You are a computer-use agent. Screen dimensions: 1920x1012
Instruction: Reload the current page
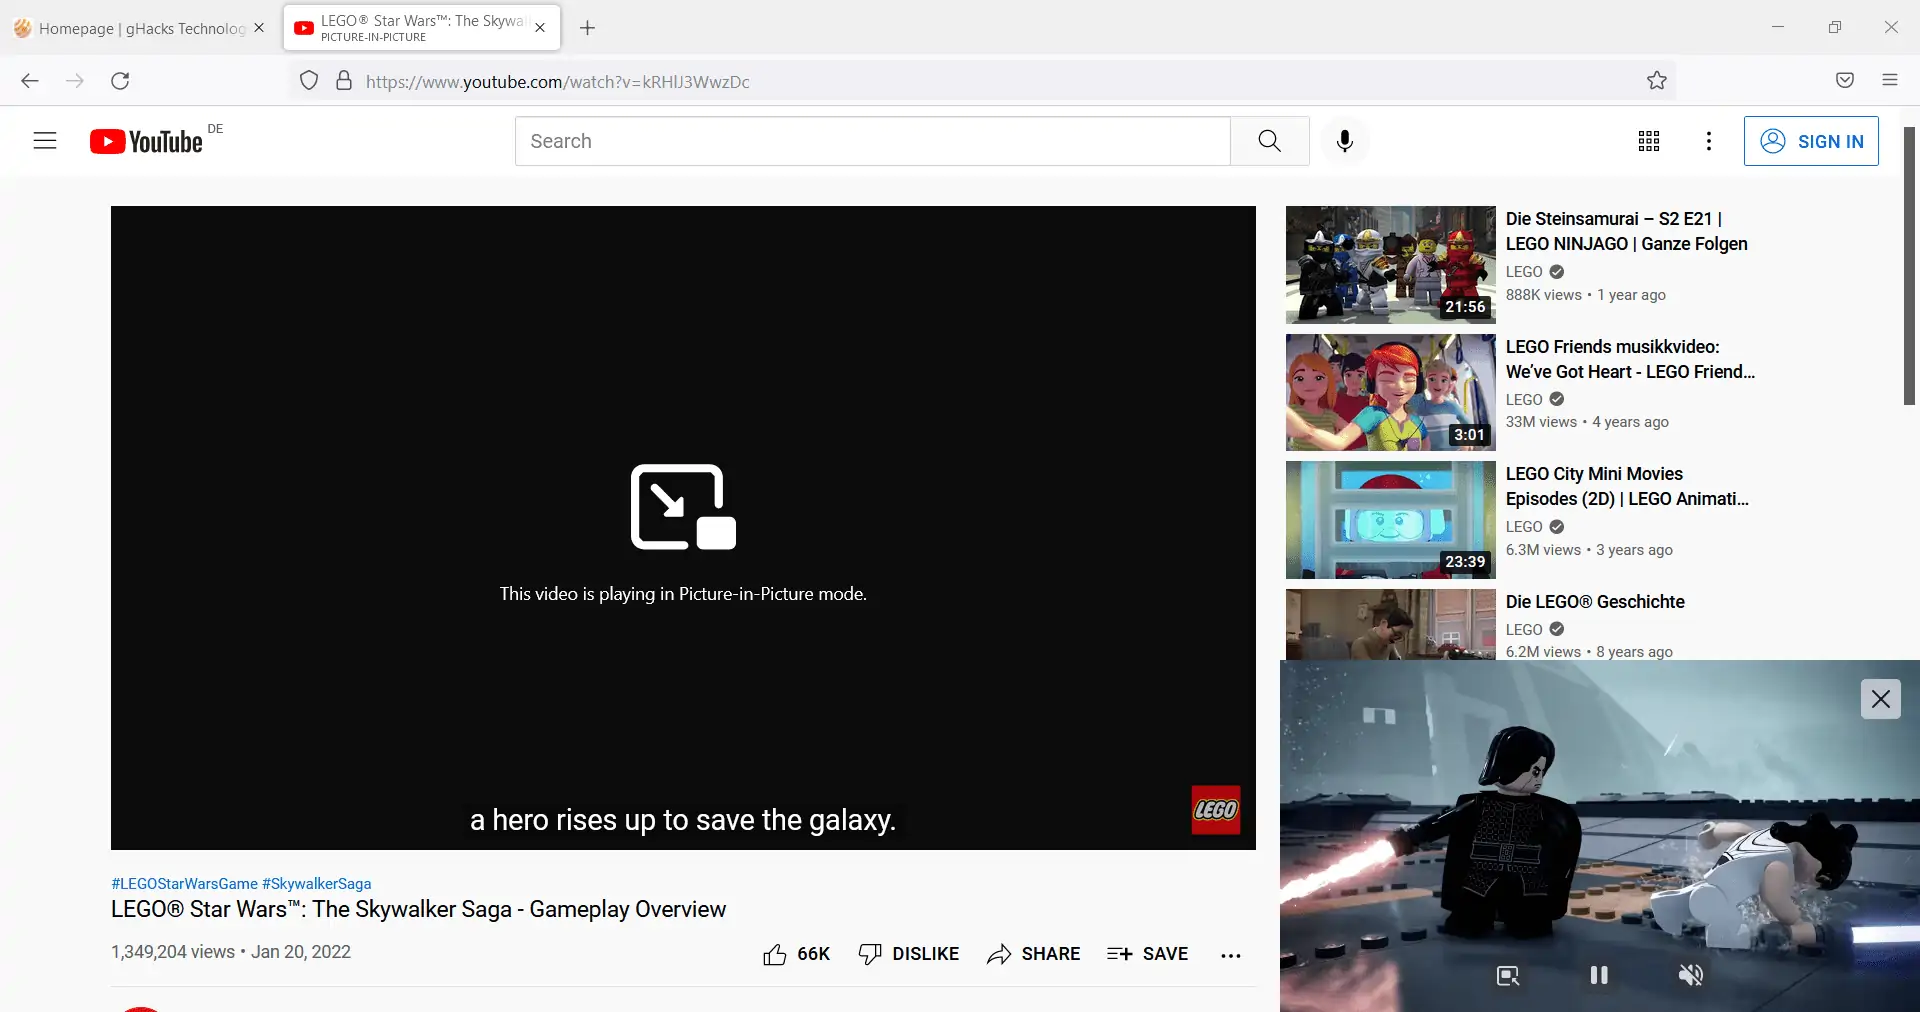point(120,81)
